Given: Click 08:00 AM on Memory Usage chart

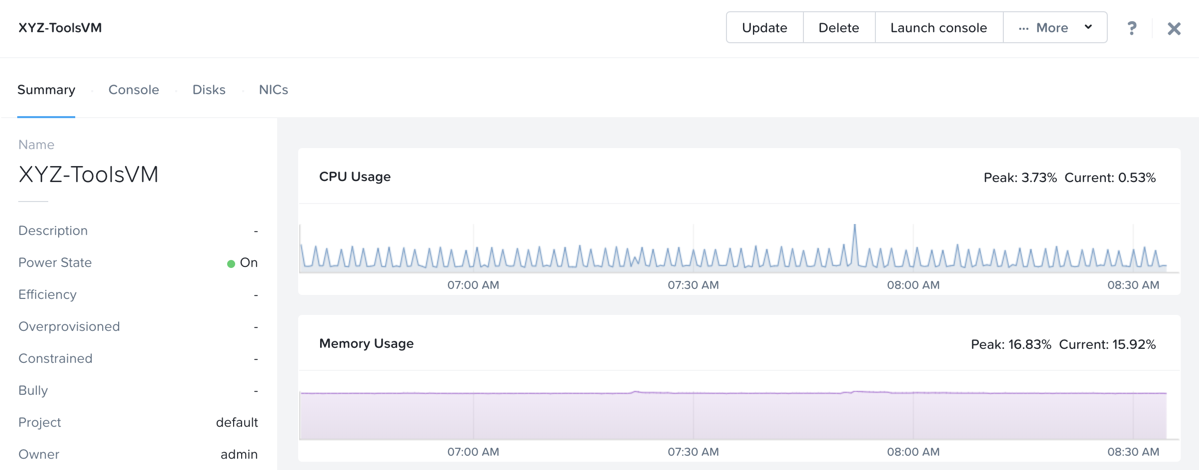Looking at the screenshot, I should coord(914,452).
